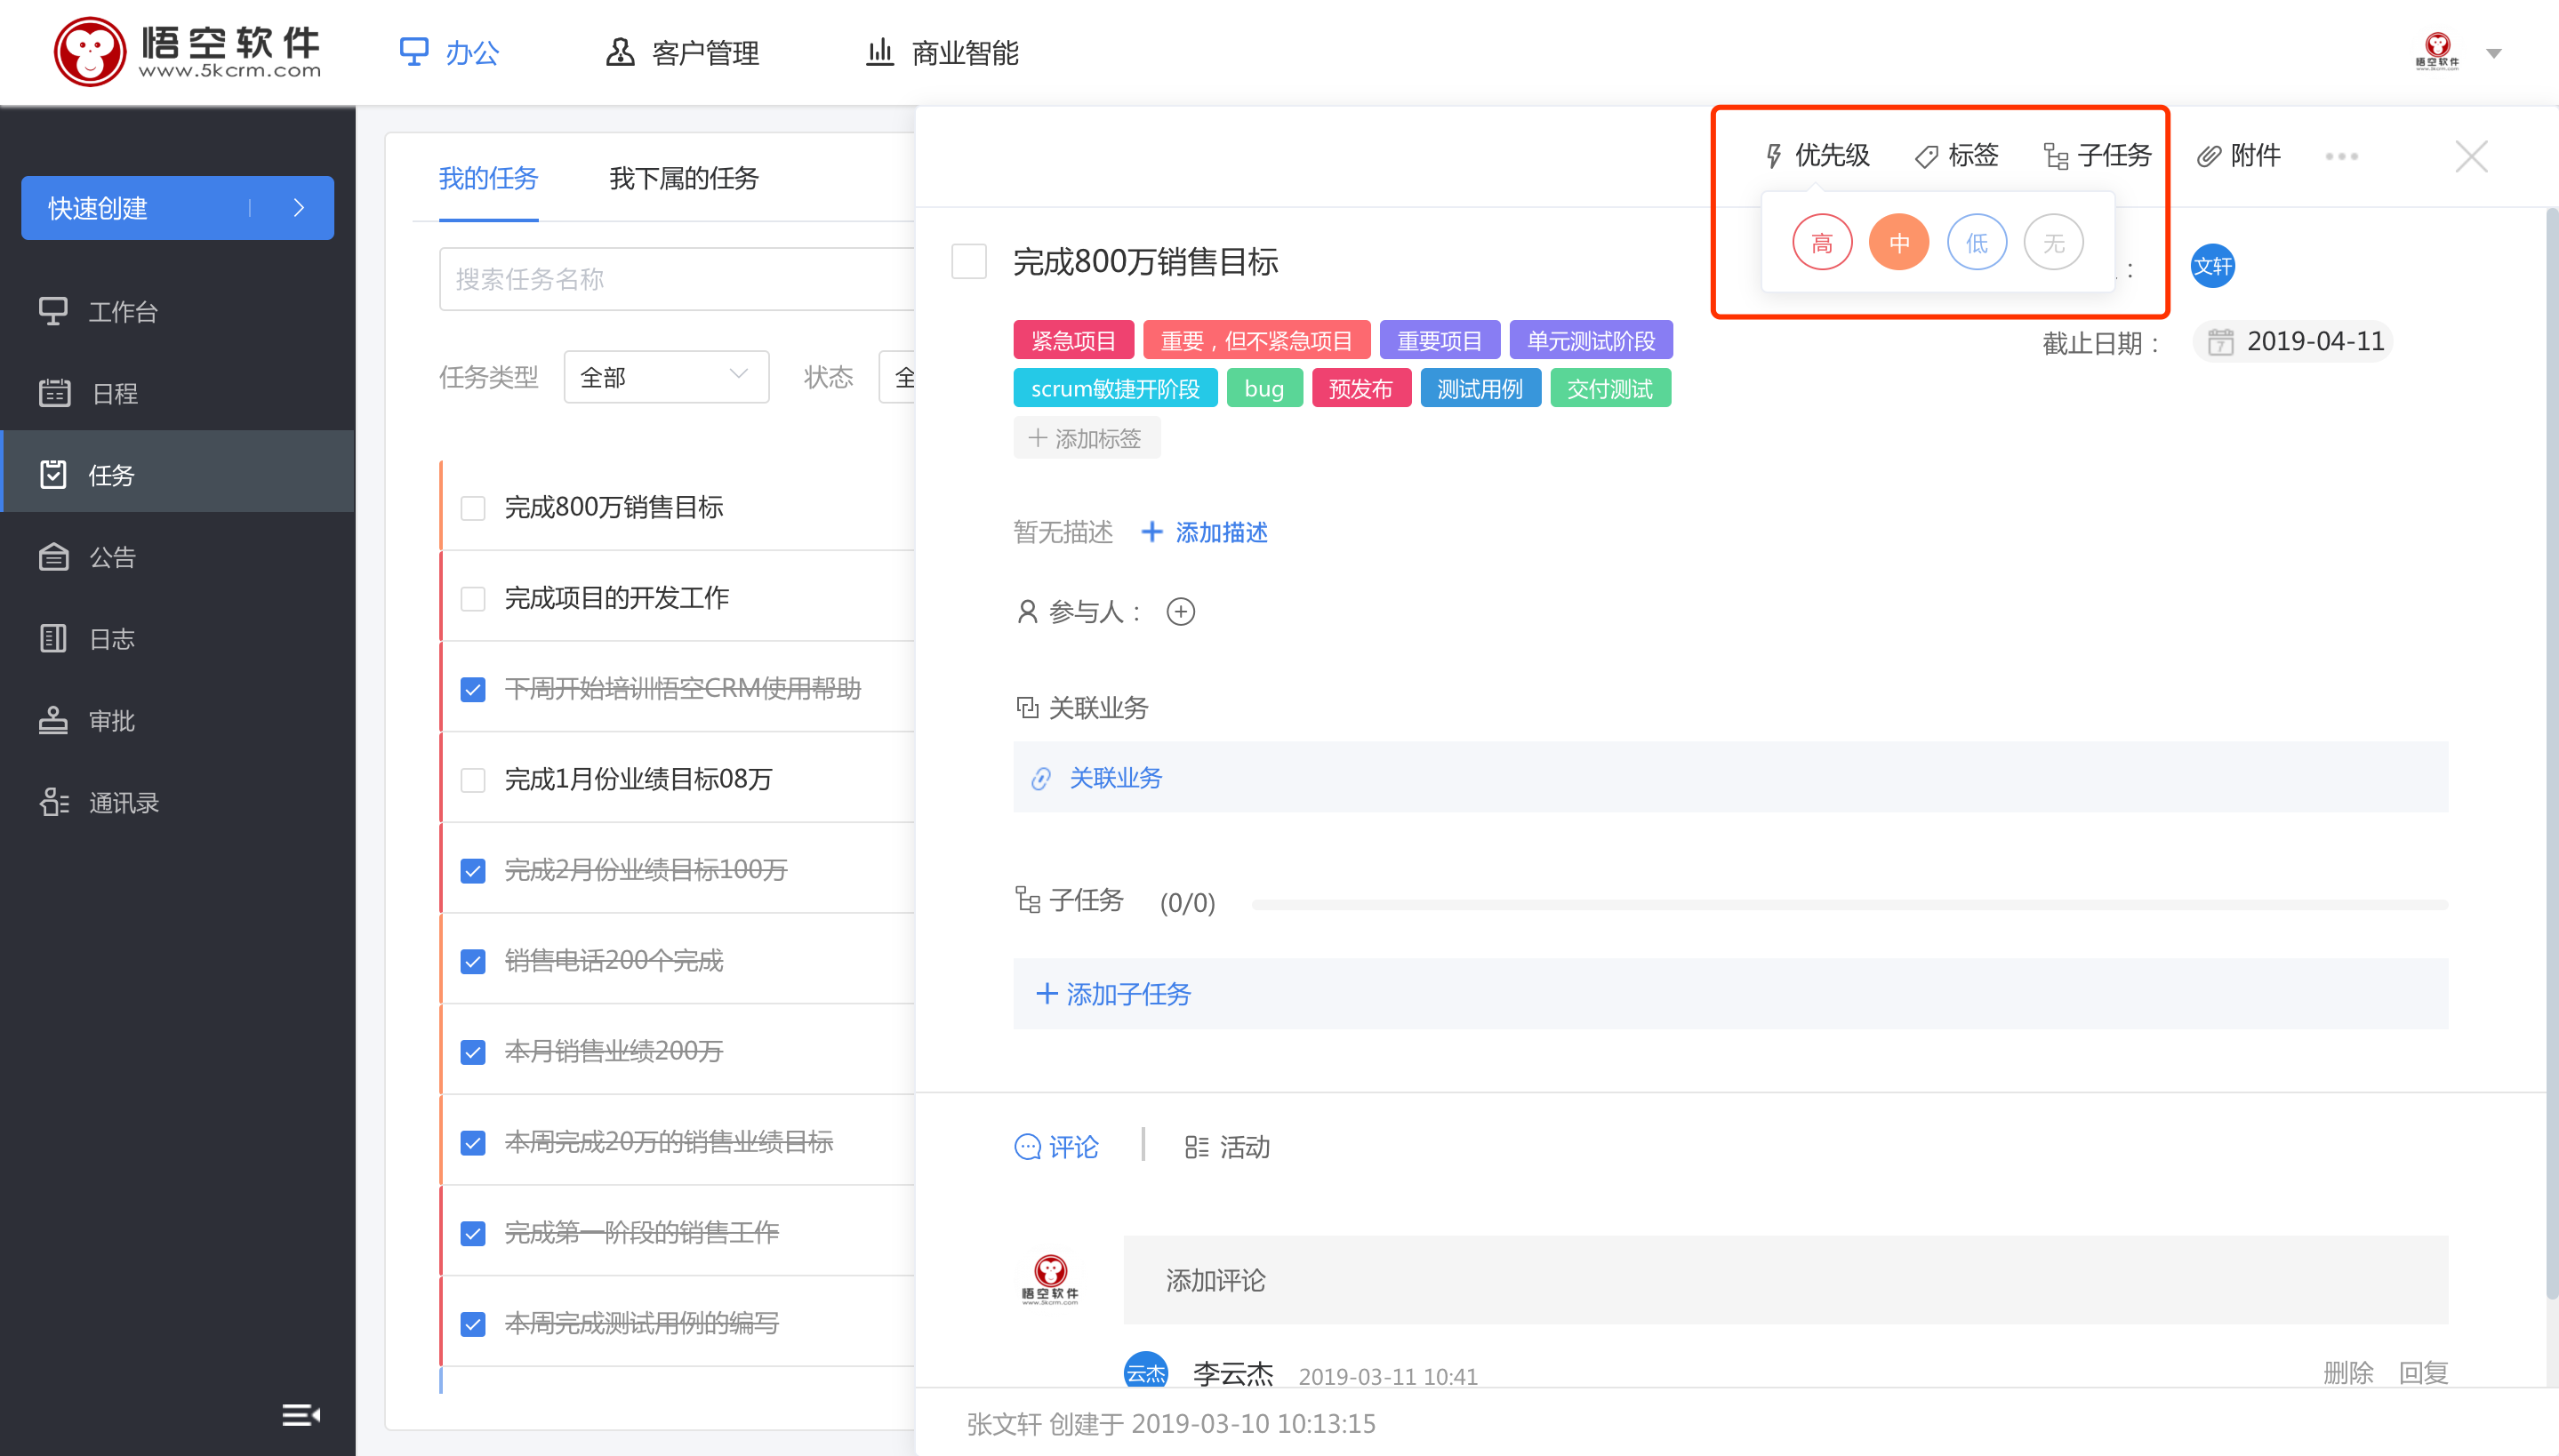Screen dimensions: 2559x1456
Task: Switch to the 活动 tab
Action: point(1227,1146)
